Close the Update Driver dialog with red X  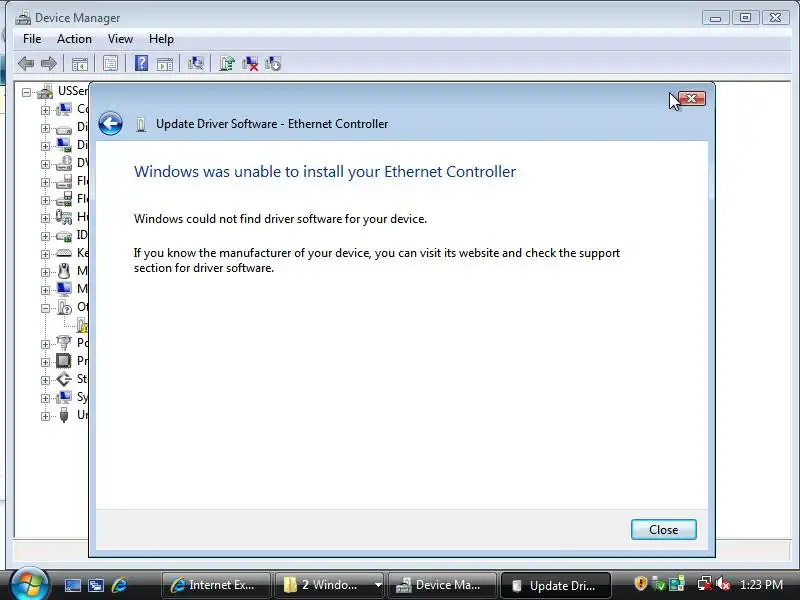click(692, 99)
